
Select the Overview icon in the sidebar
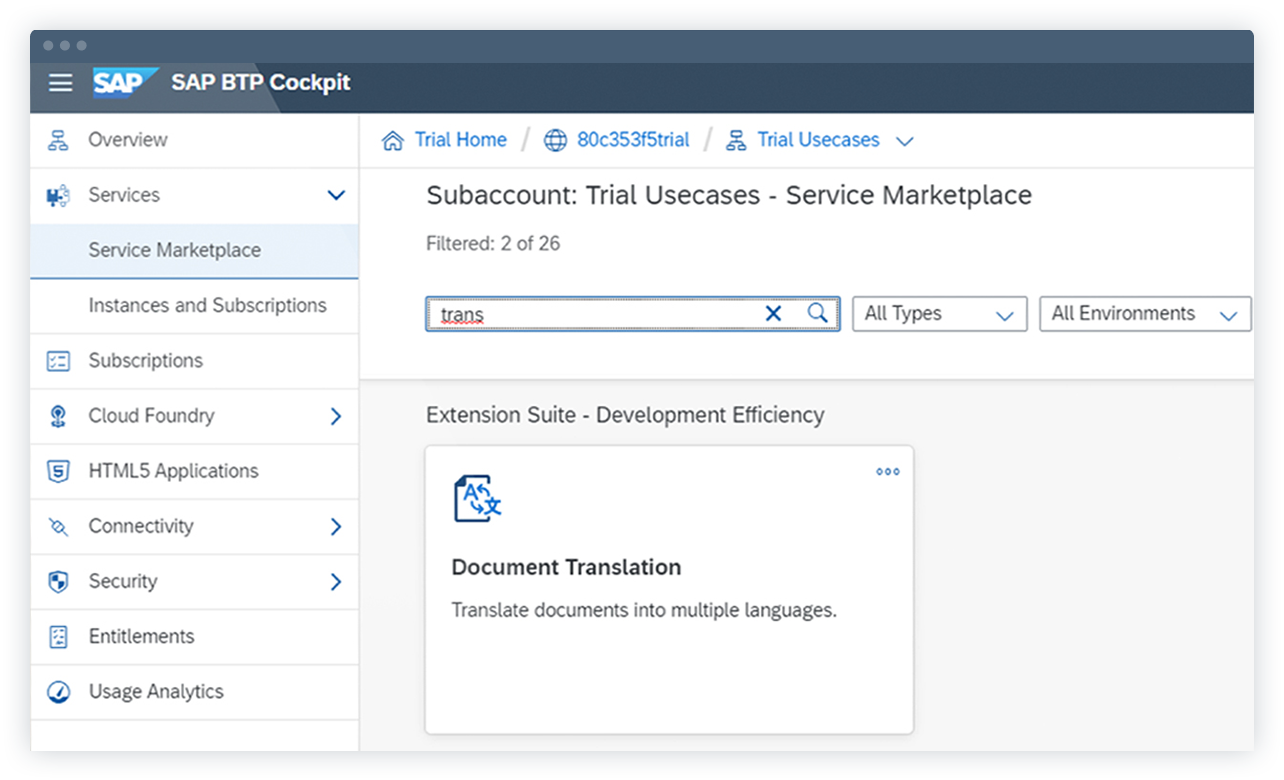click(x=58, y=139)
